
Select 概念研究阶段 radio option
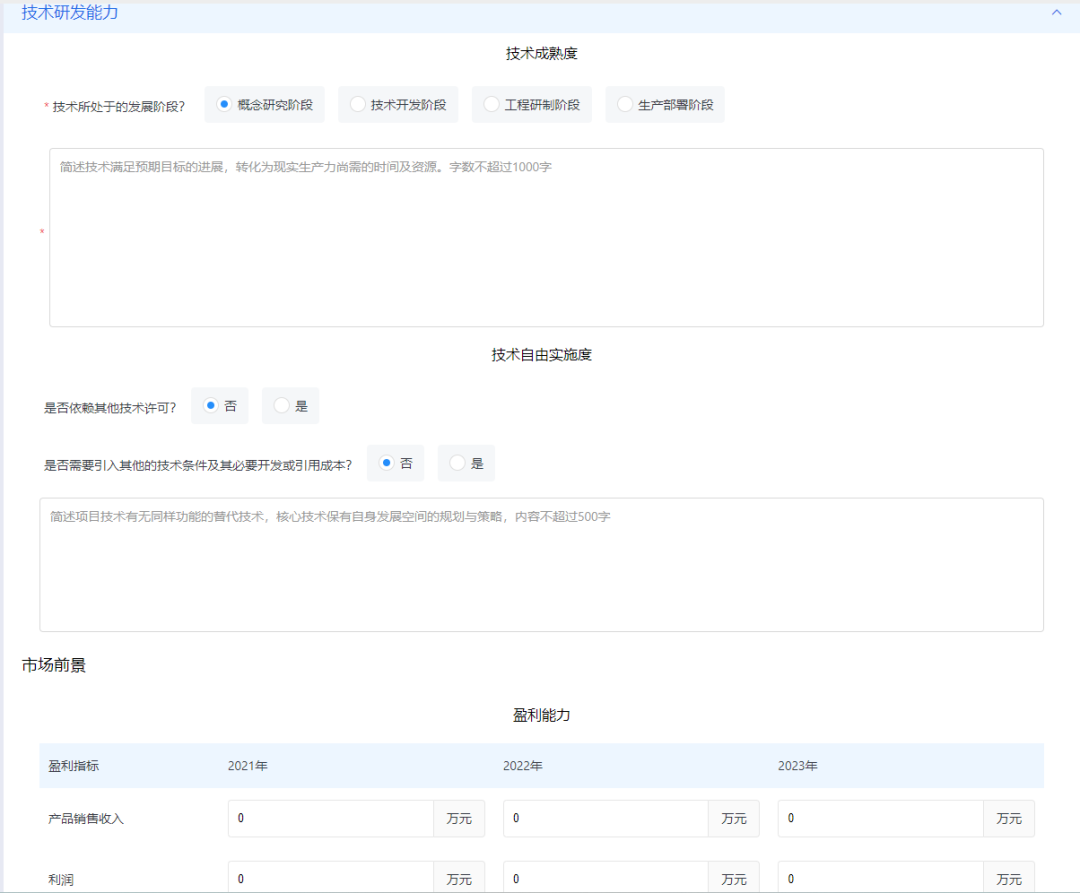[x=264, y=105]
